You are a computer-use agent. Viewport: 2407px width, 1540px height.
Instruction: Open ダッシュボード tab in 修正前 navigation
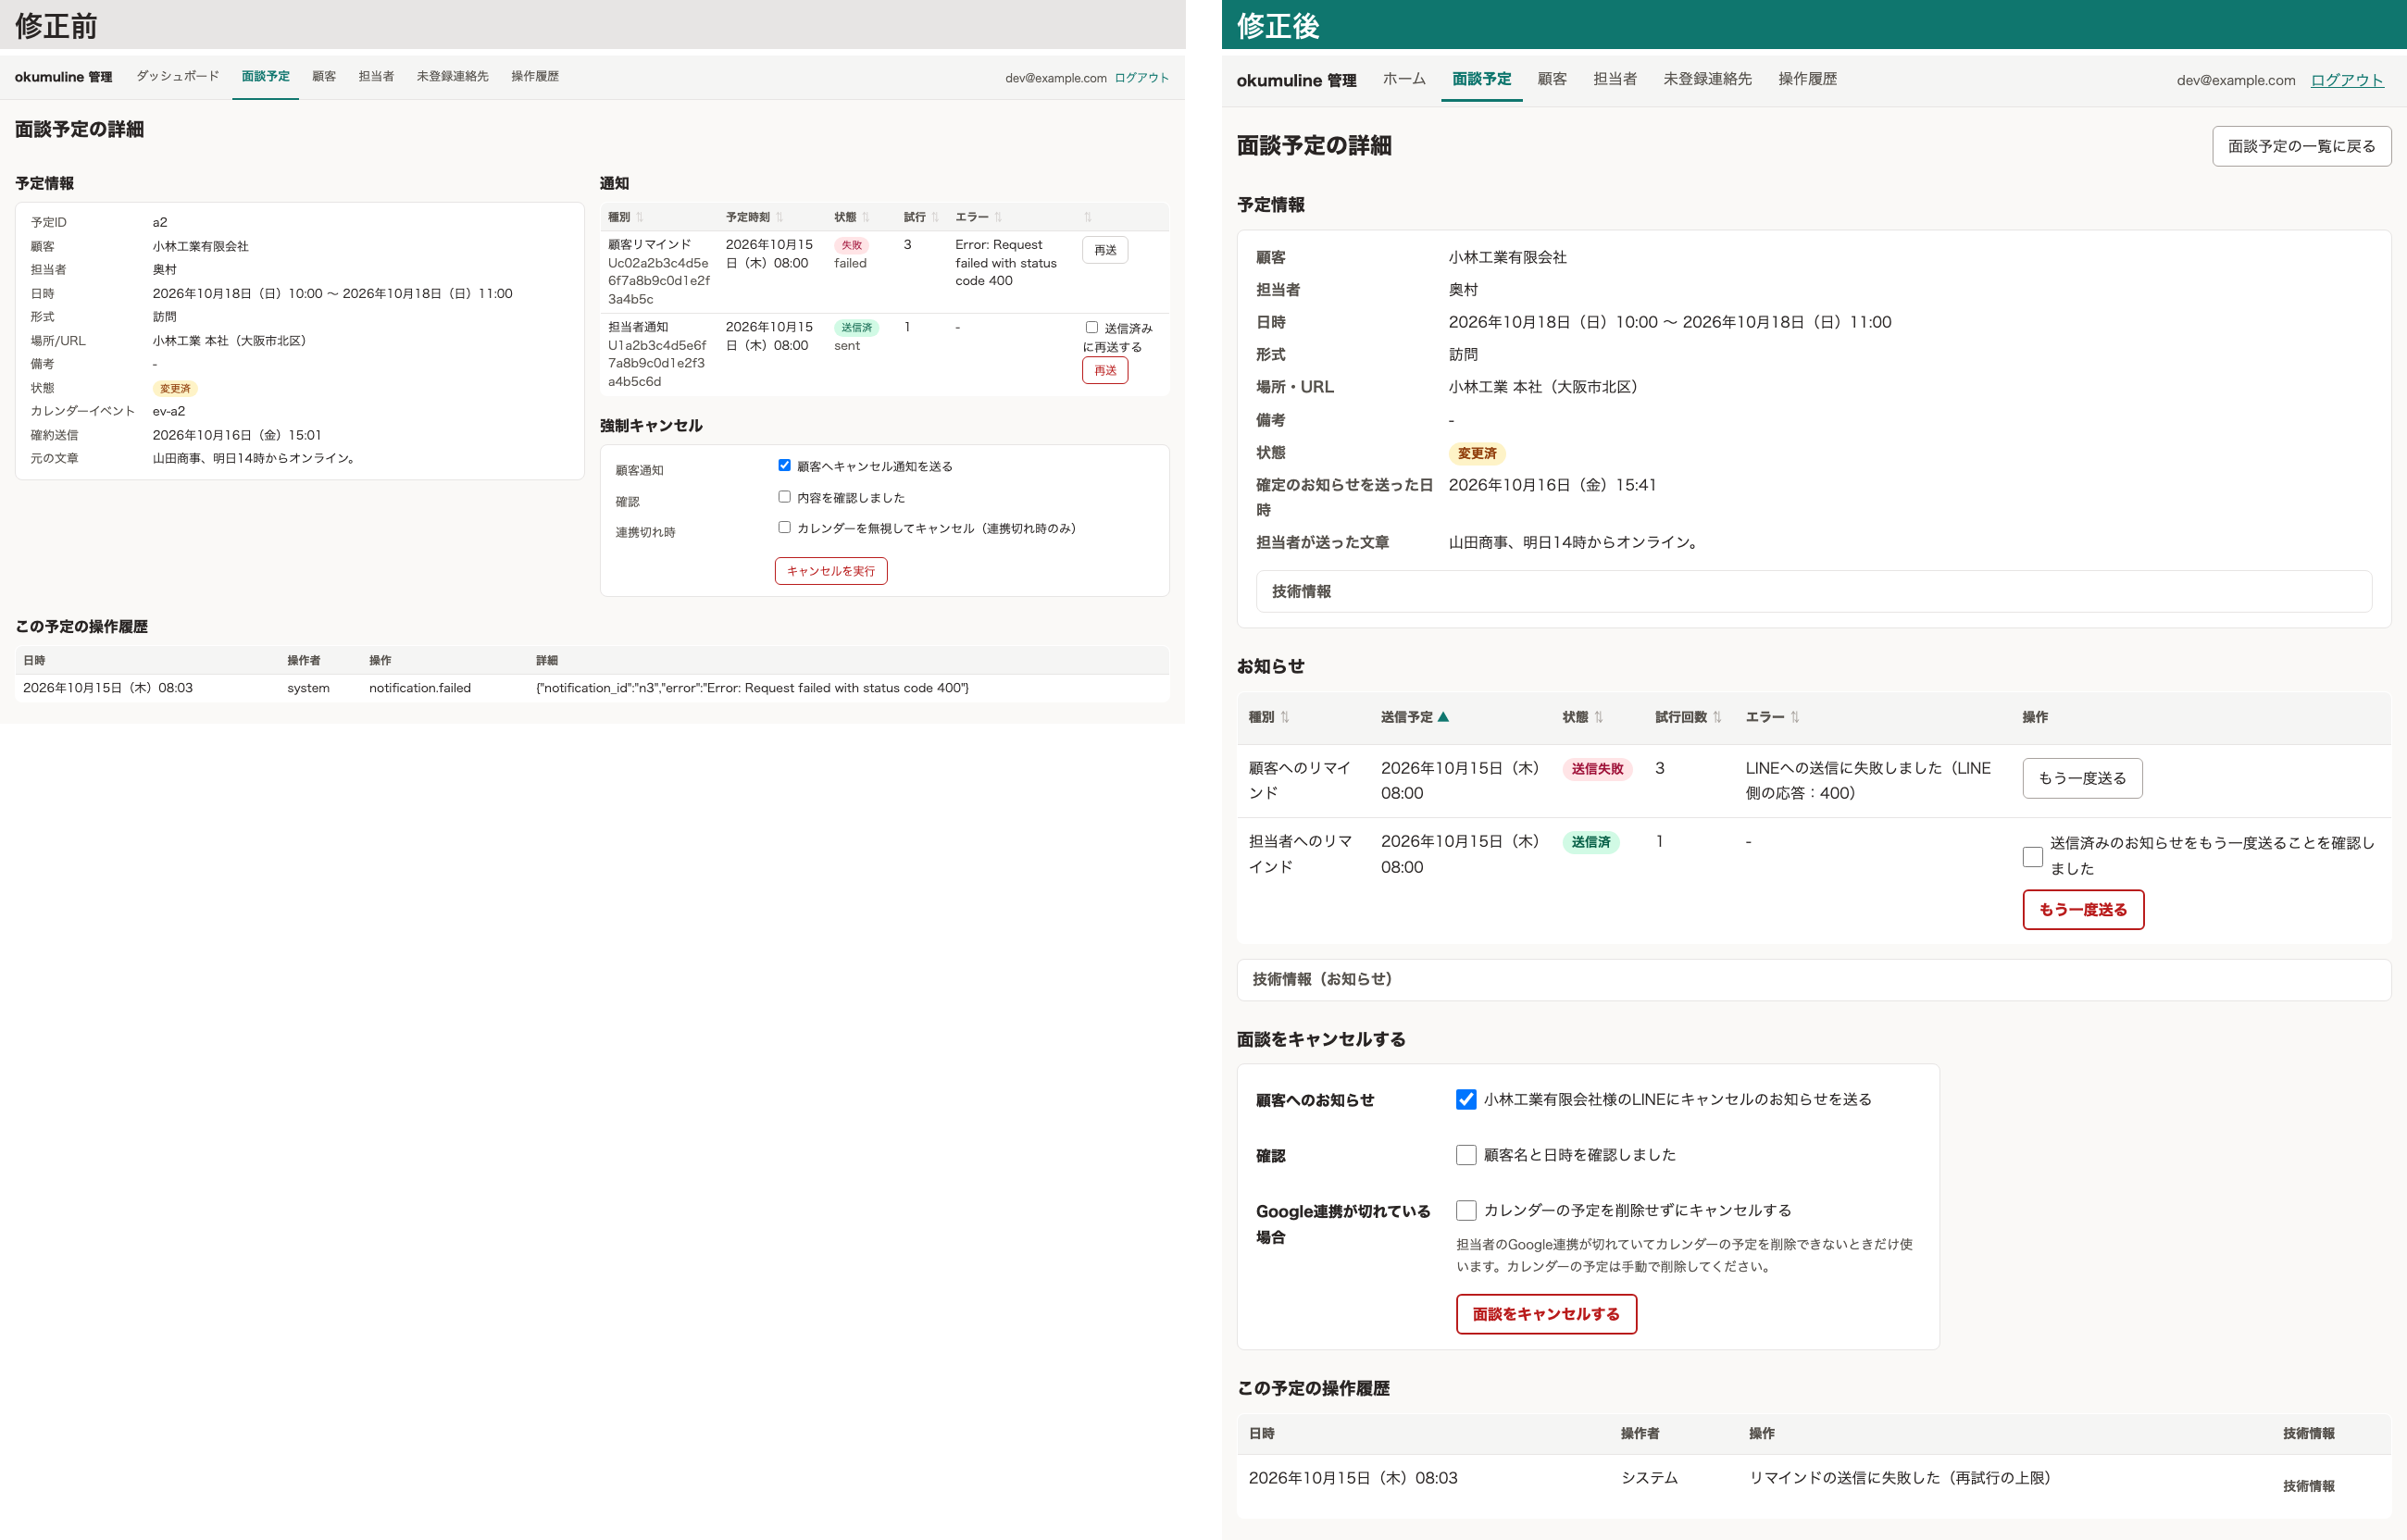pos(178,76)
